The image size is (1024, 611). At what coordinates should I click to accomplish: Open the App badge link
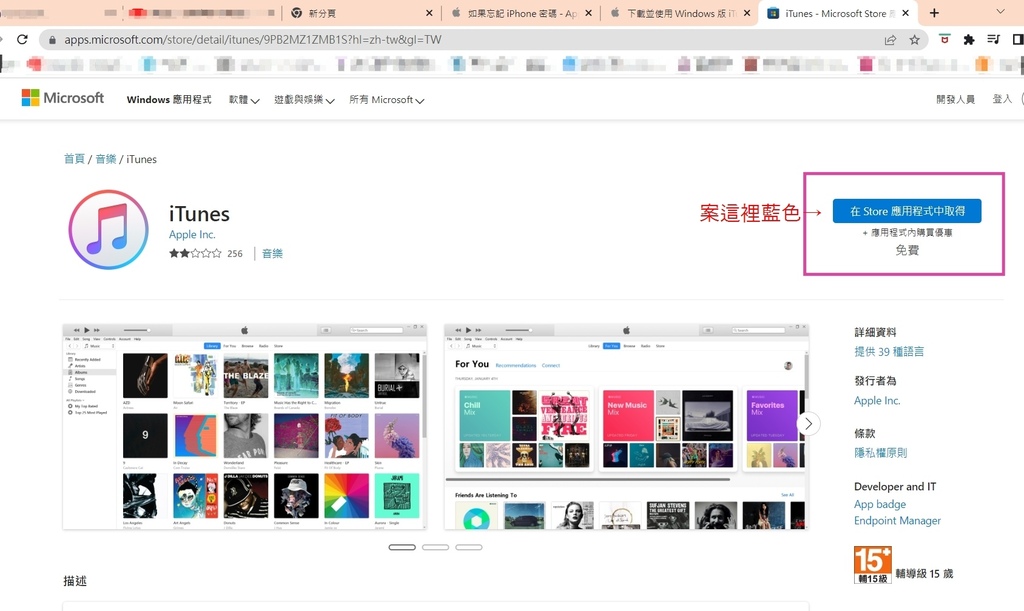[x=880, y=504]
